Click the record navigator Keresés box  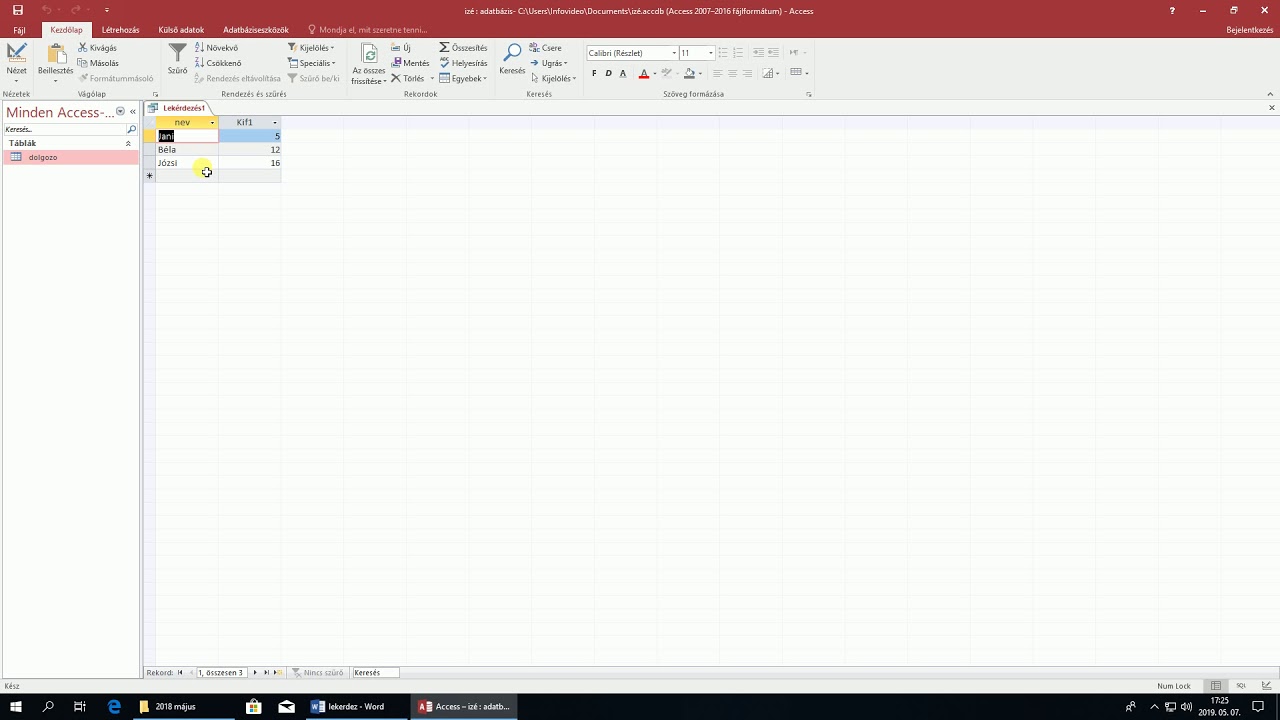click(375, 673)
